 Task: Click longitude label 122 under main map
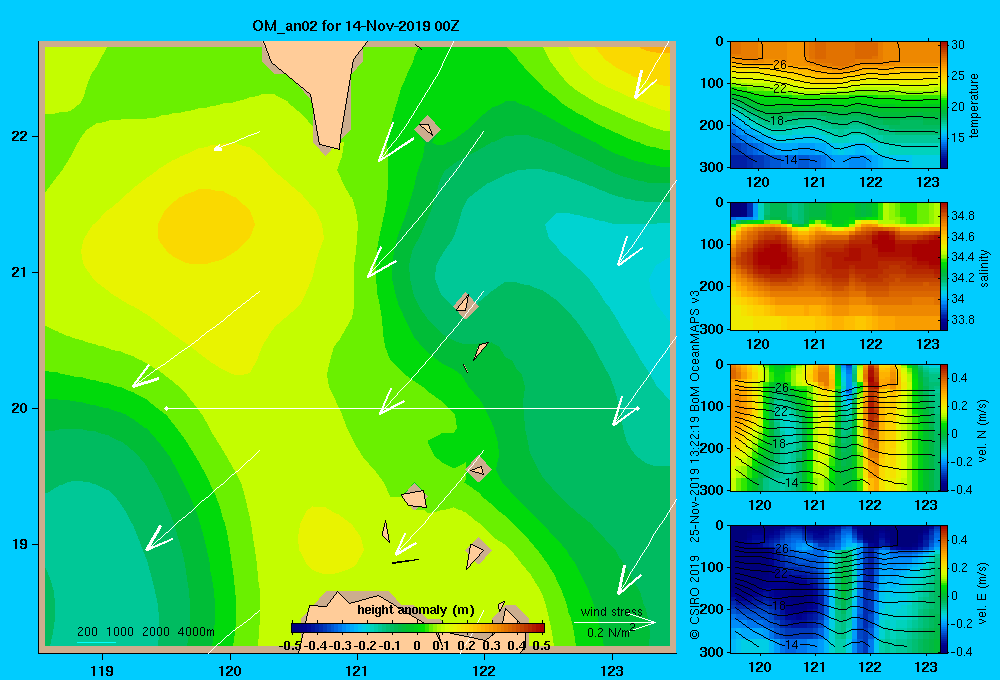[484, 670]
